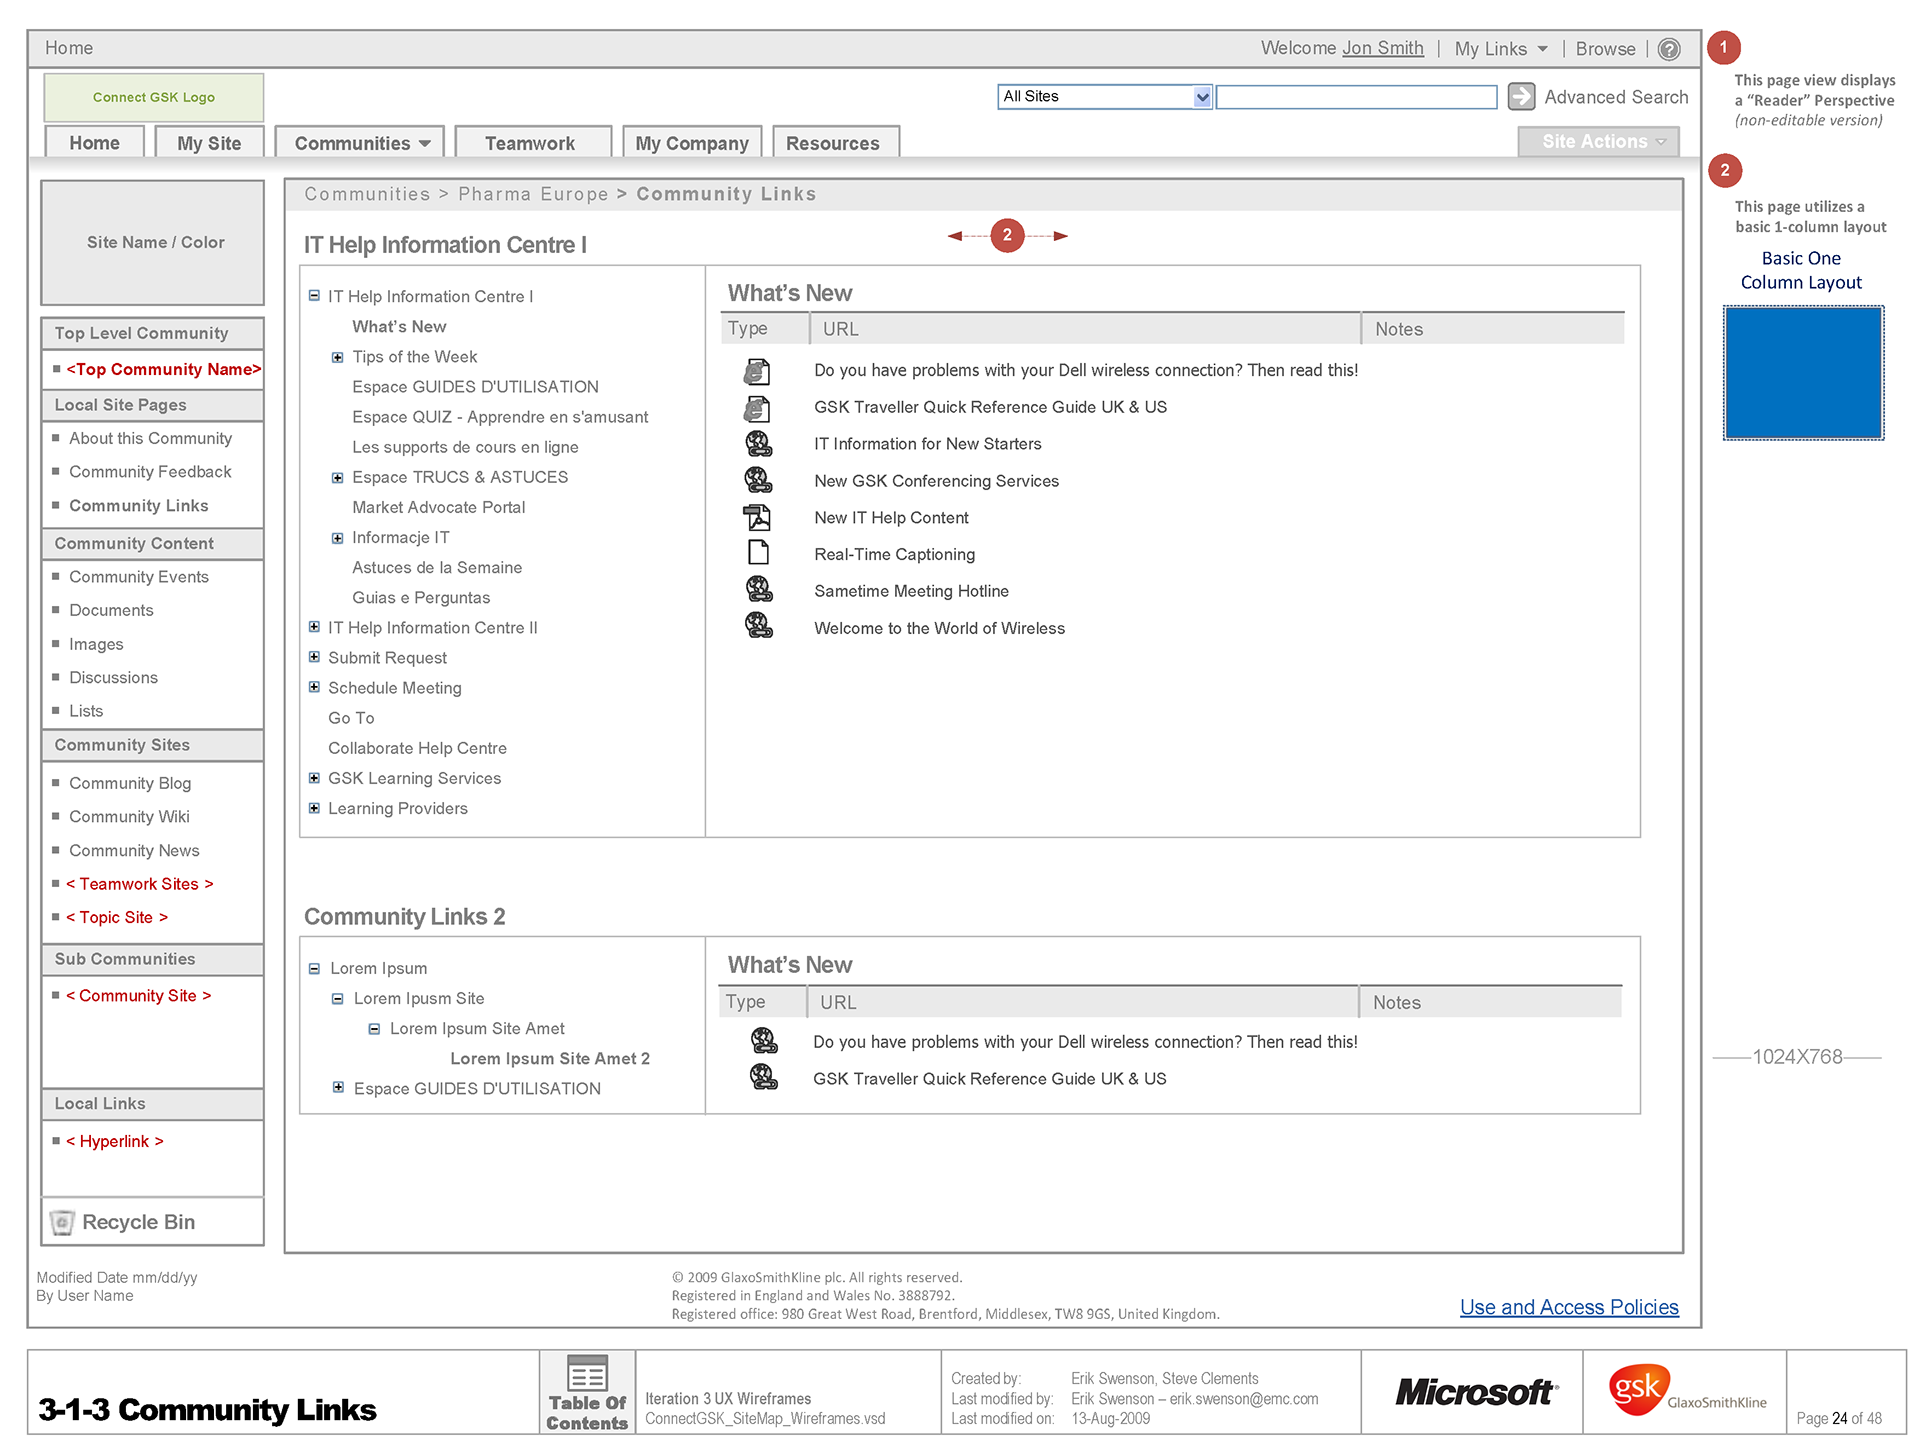
Task: Click the web link icon for Sametime Meeting Hotline
Action: 758,590
